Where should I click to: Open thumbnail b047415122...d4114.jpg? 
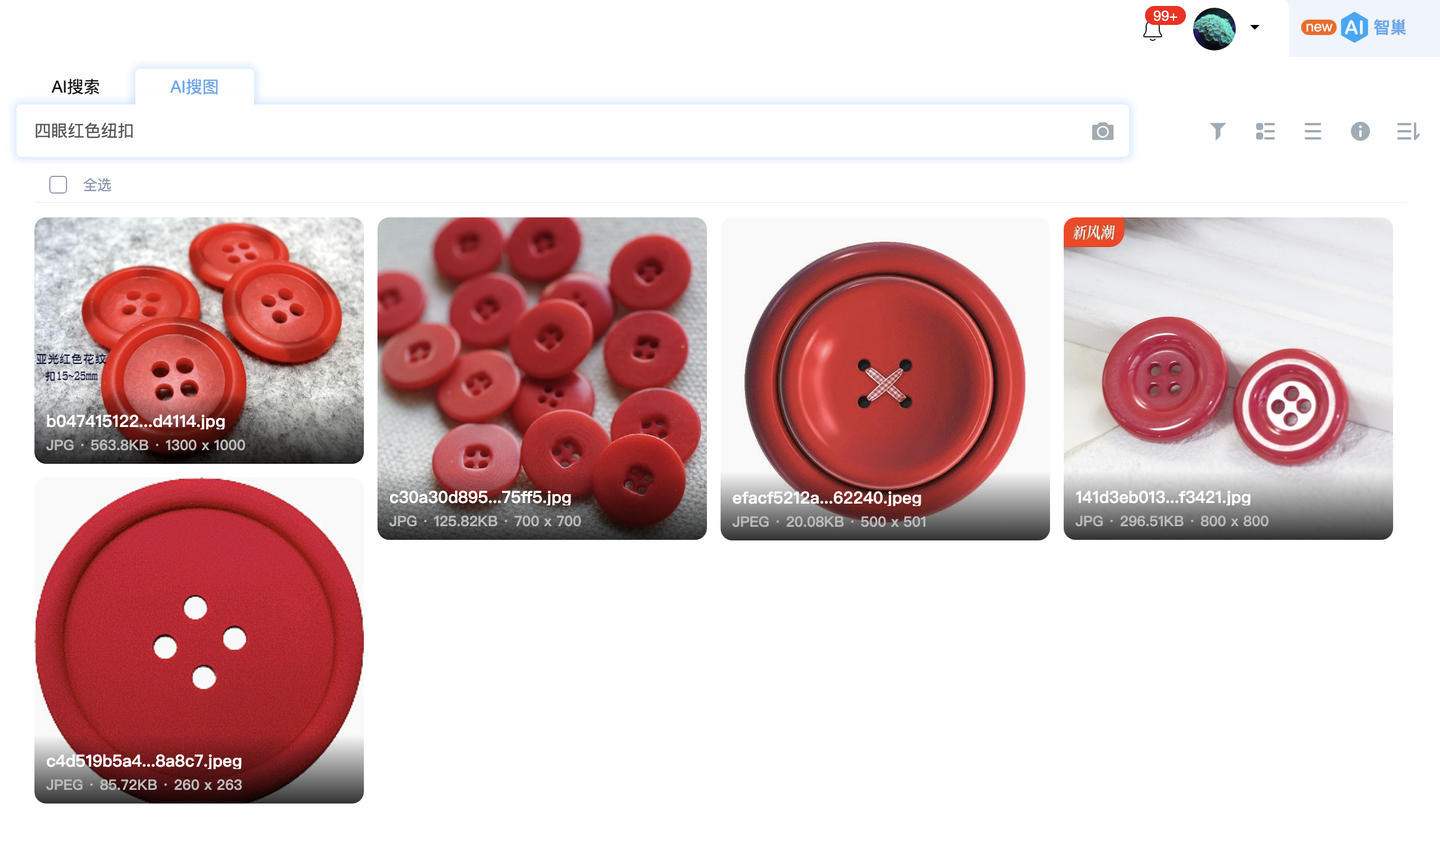[199, 340]
